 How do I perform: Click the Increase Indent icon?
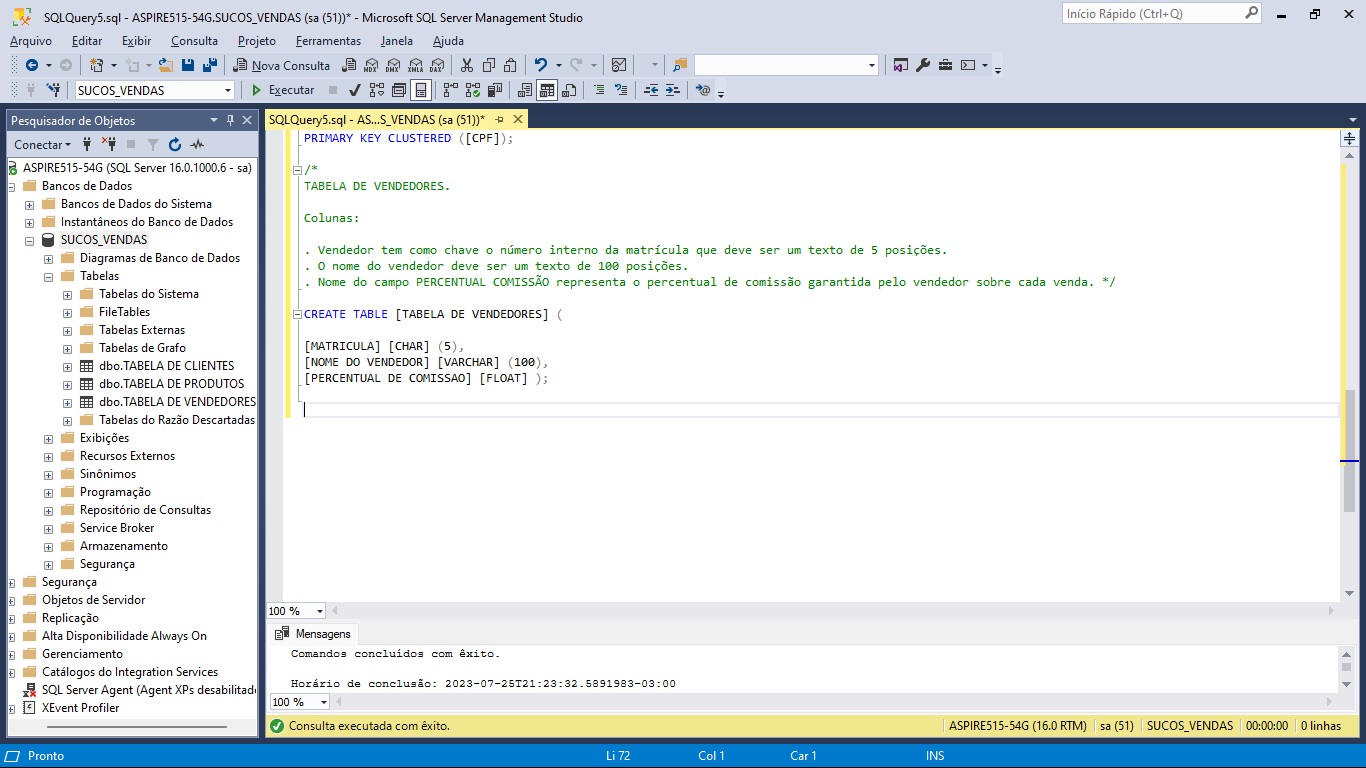click(x=673, y=90)
